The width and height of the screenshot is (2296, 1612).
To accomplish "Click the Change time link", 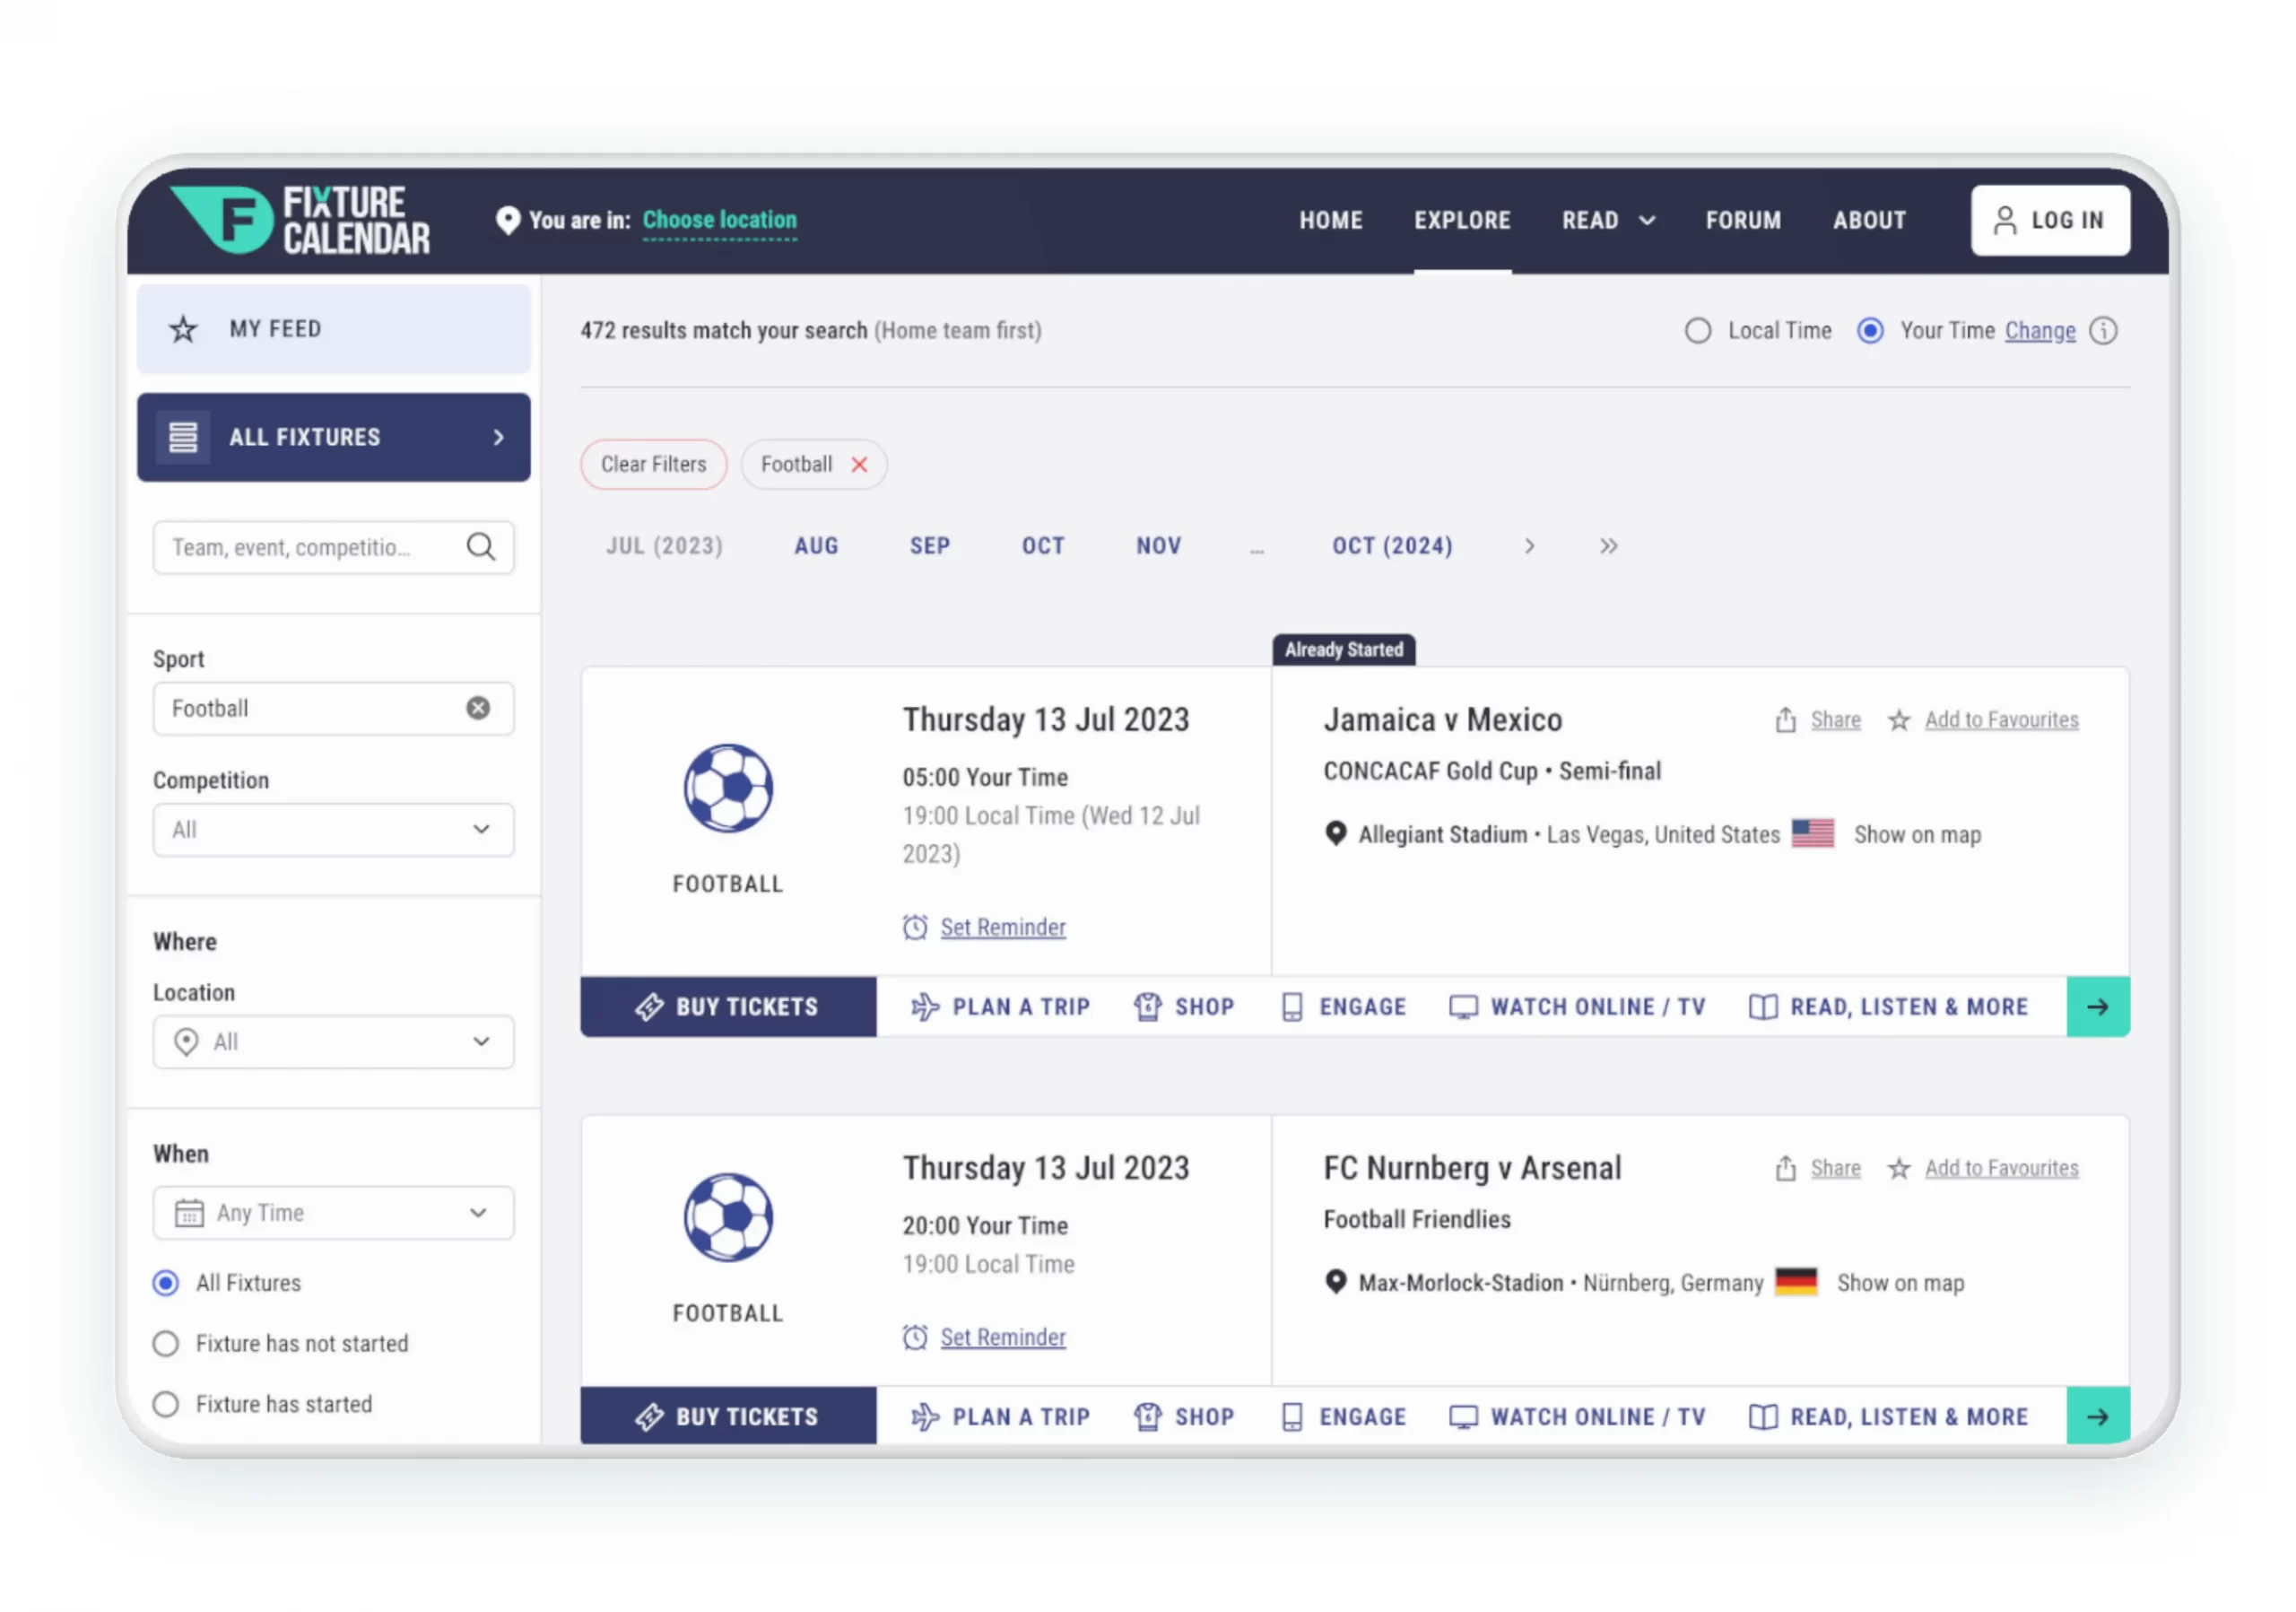I will 2040,331.
